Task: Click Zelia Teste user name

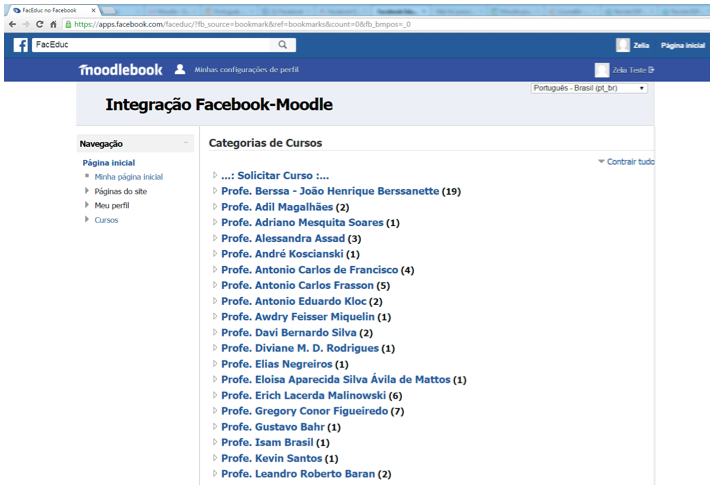Action: (629, 70)
